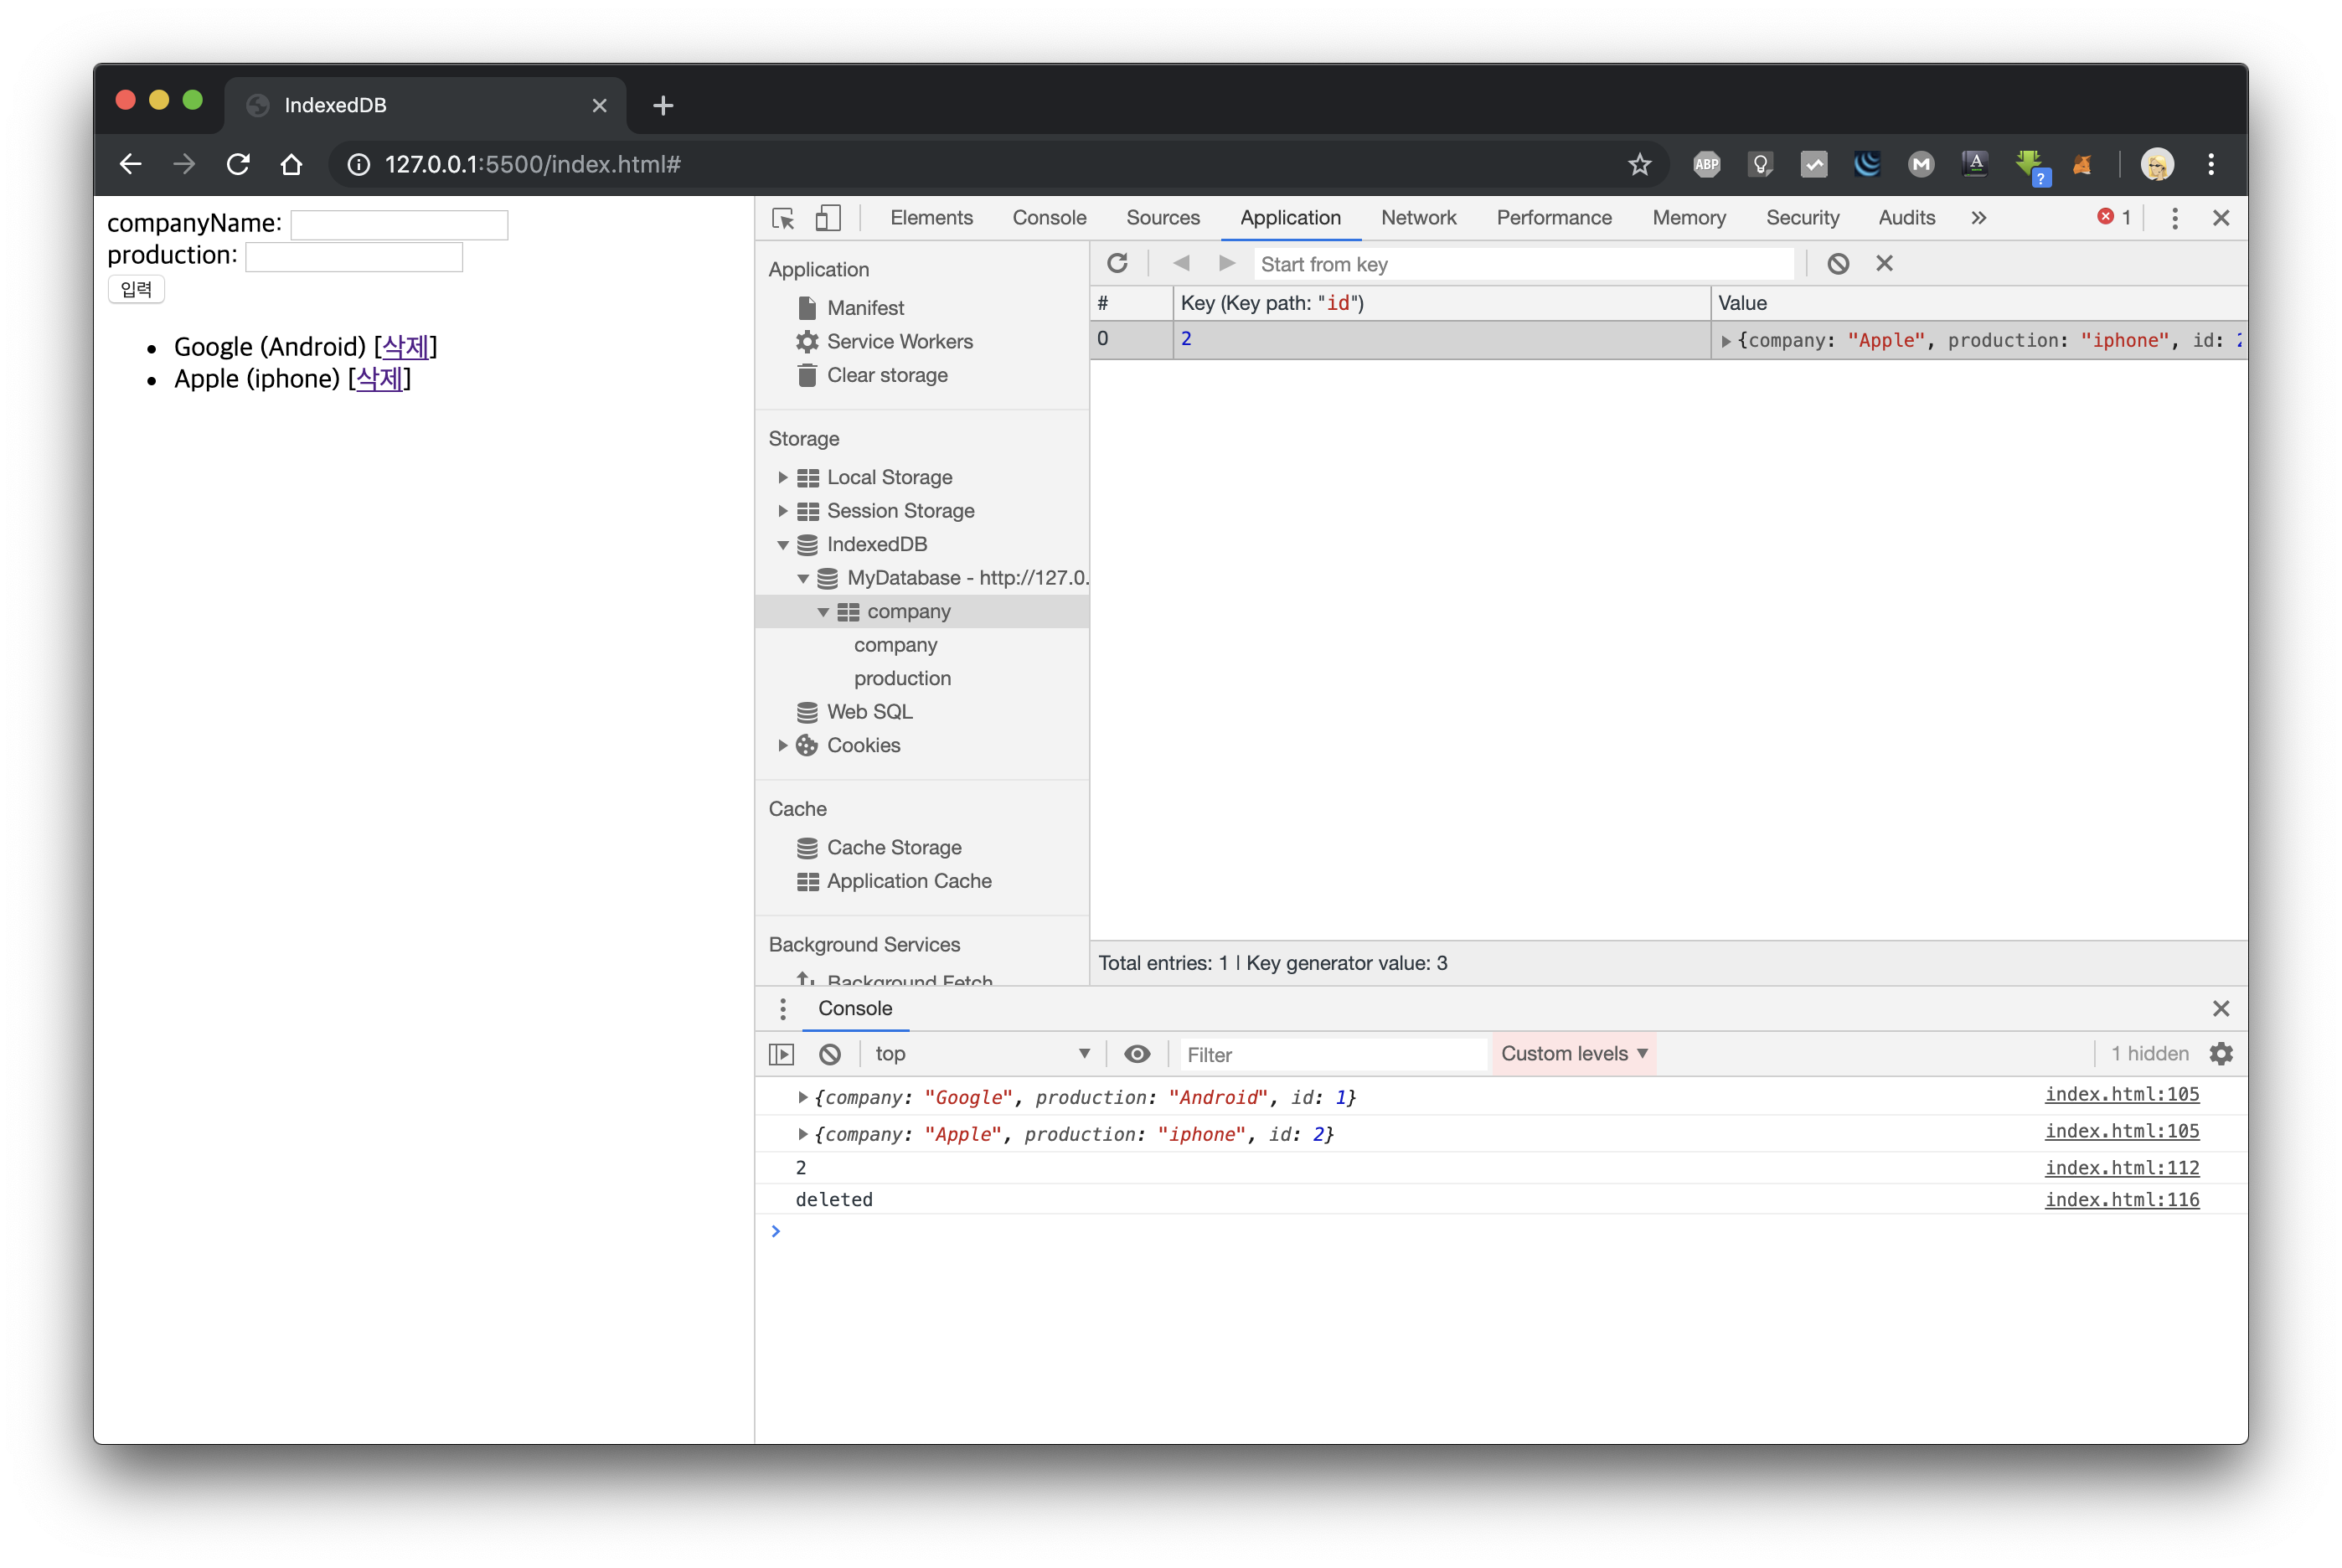Screen dimensions: 2342x1568
Task: Click the 삭제 link next to Google
Action: click(x=405, y=347)
